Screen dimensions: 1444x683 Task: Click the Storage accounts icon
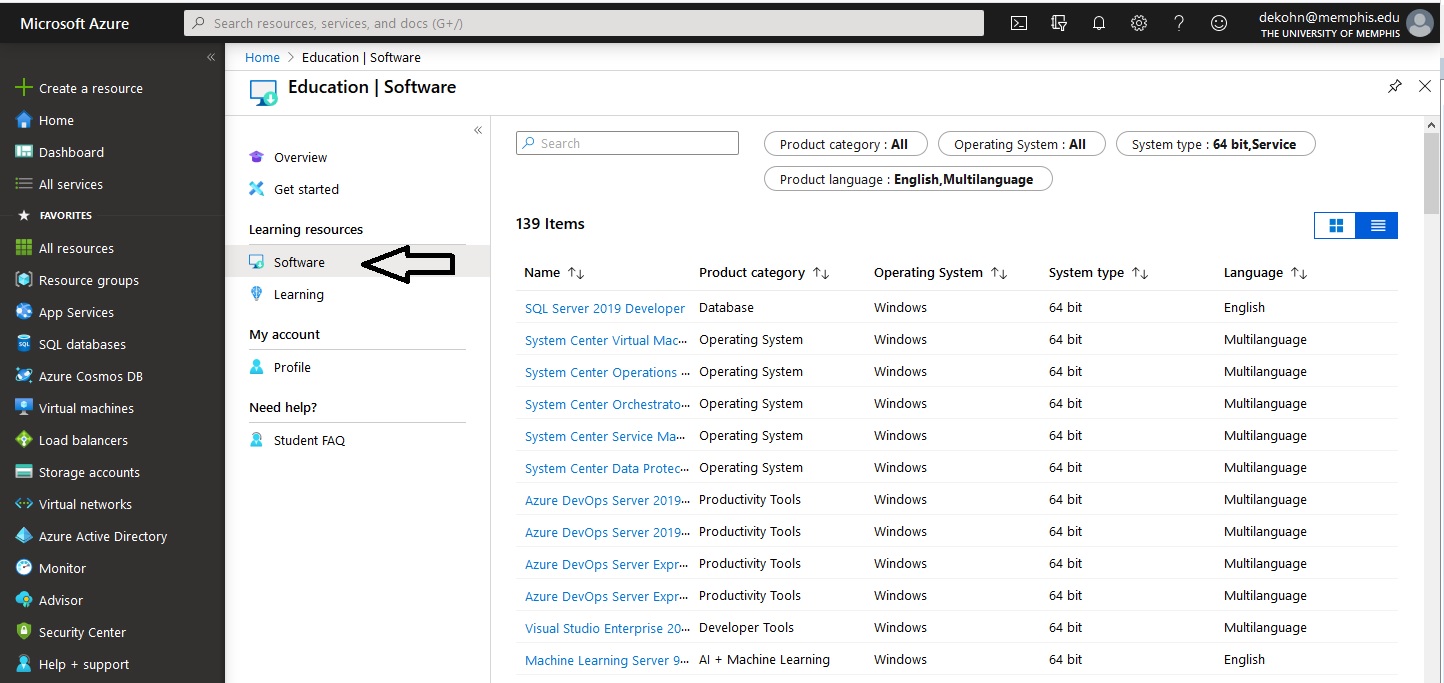click(24, 472)
